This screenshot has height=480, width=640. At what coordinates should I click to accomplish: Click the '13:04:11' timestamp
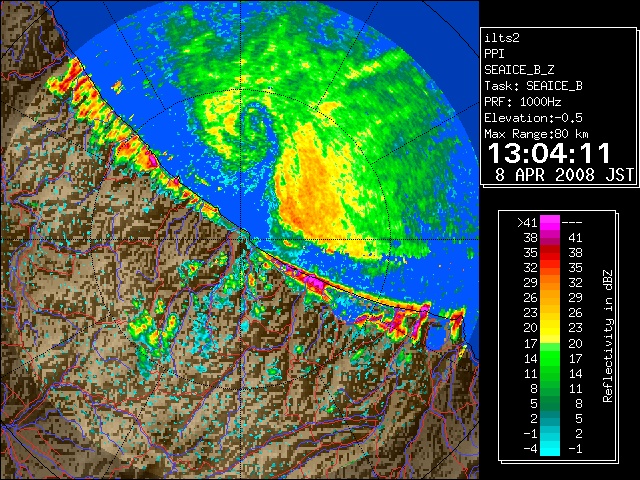point(549,153)
